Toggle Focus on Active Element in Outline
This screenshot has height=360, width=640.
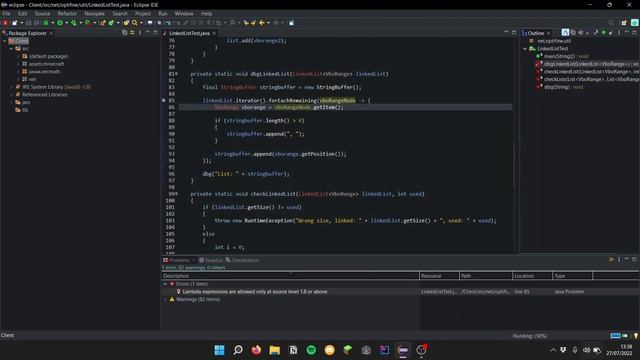pyautogui.click(x=565, y=33)
